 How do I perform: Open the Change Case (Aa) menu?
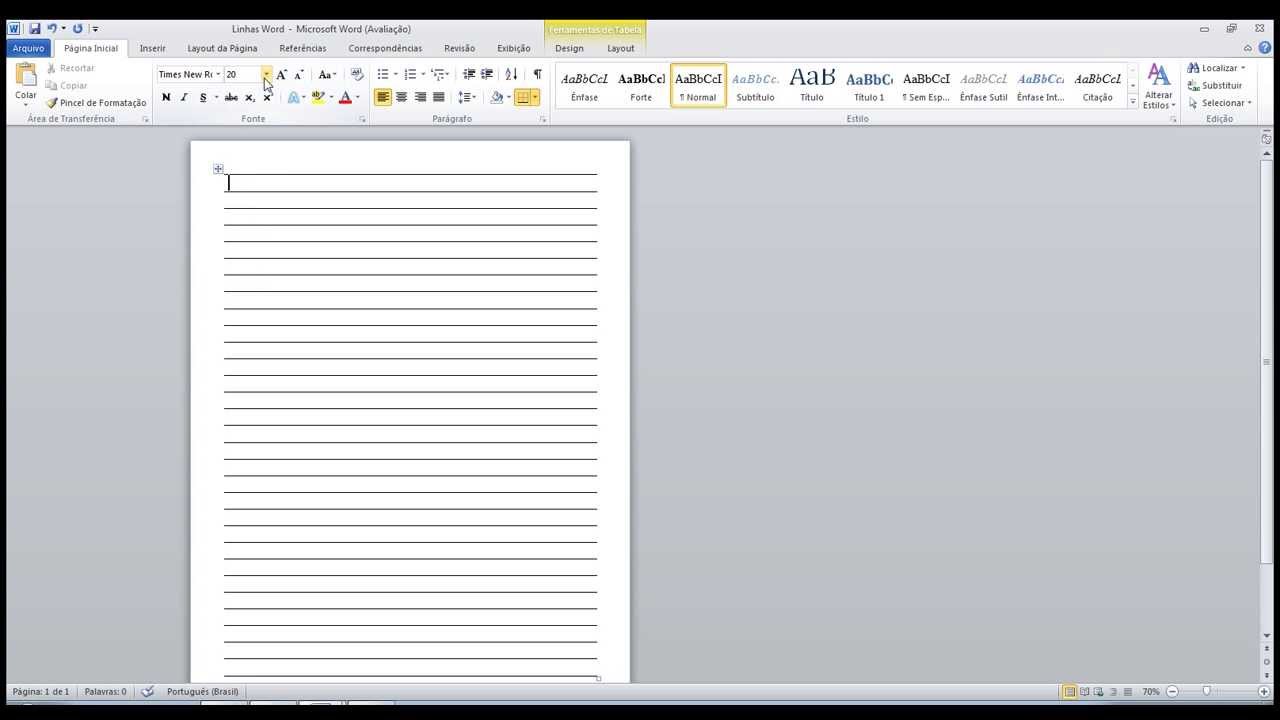[327, 74]
